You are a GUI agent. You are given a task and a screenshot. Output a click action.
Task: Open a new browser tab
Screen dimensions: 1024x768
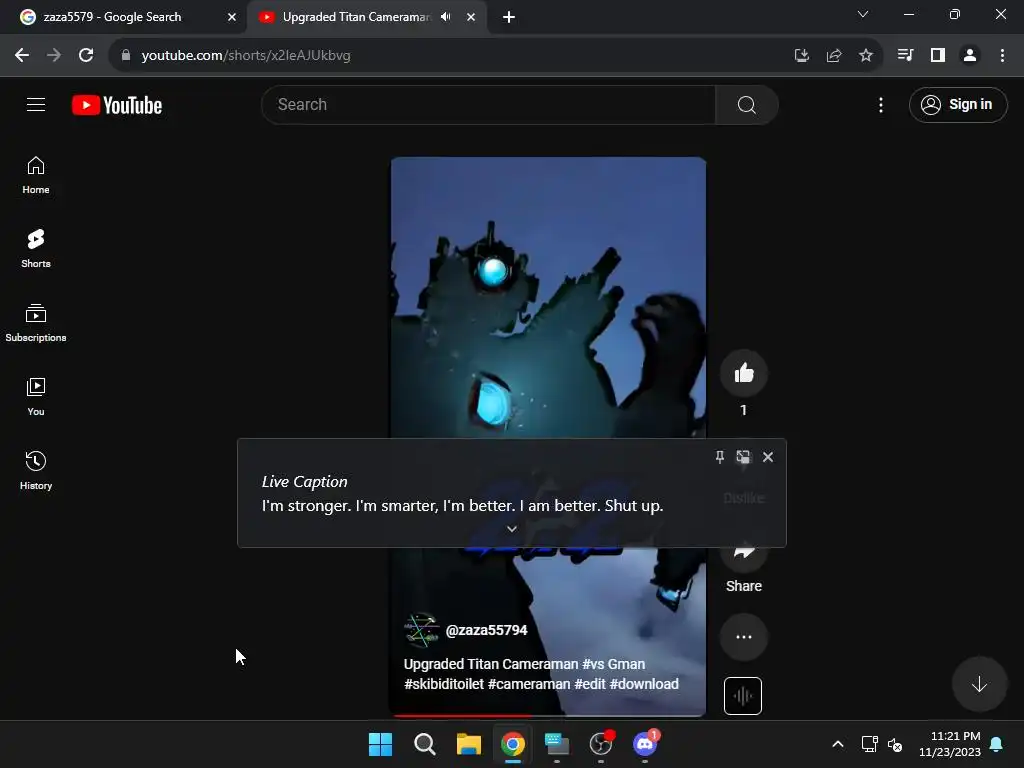509,17
